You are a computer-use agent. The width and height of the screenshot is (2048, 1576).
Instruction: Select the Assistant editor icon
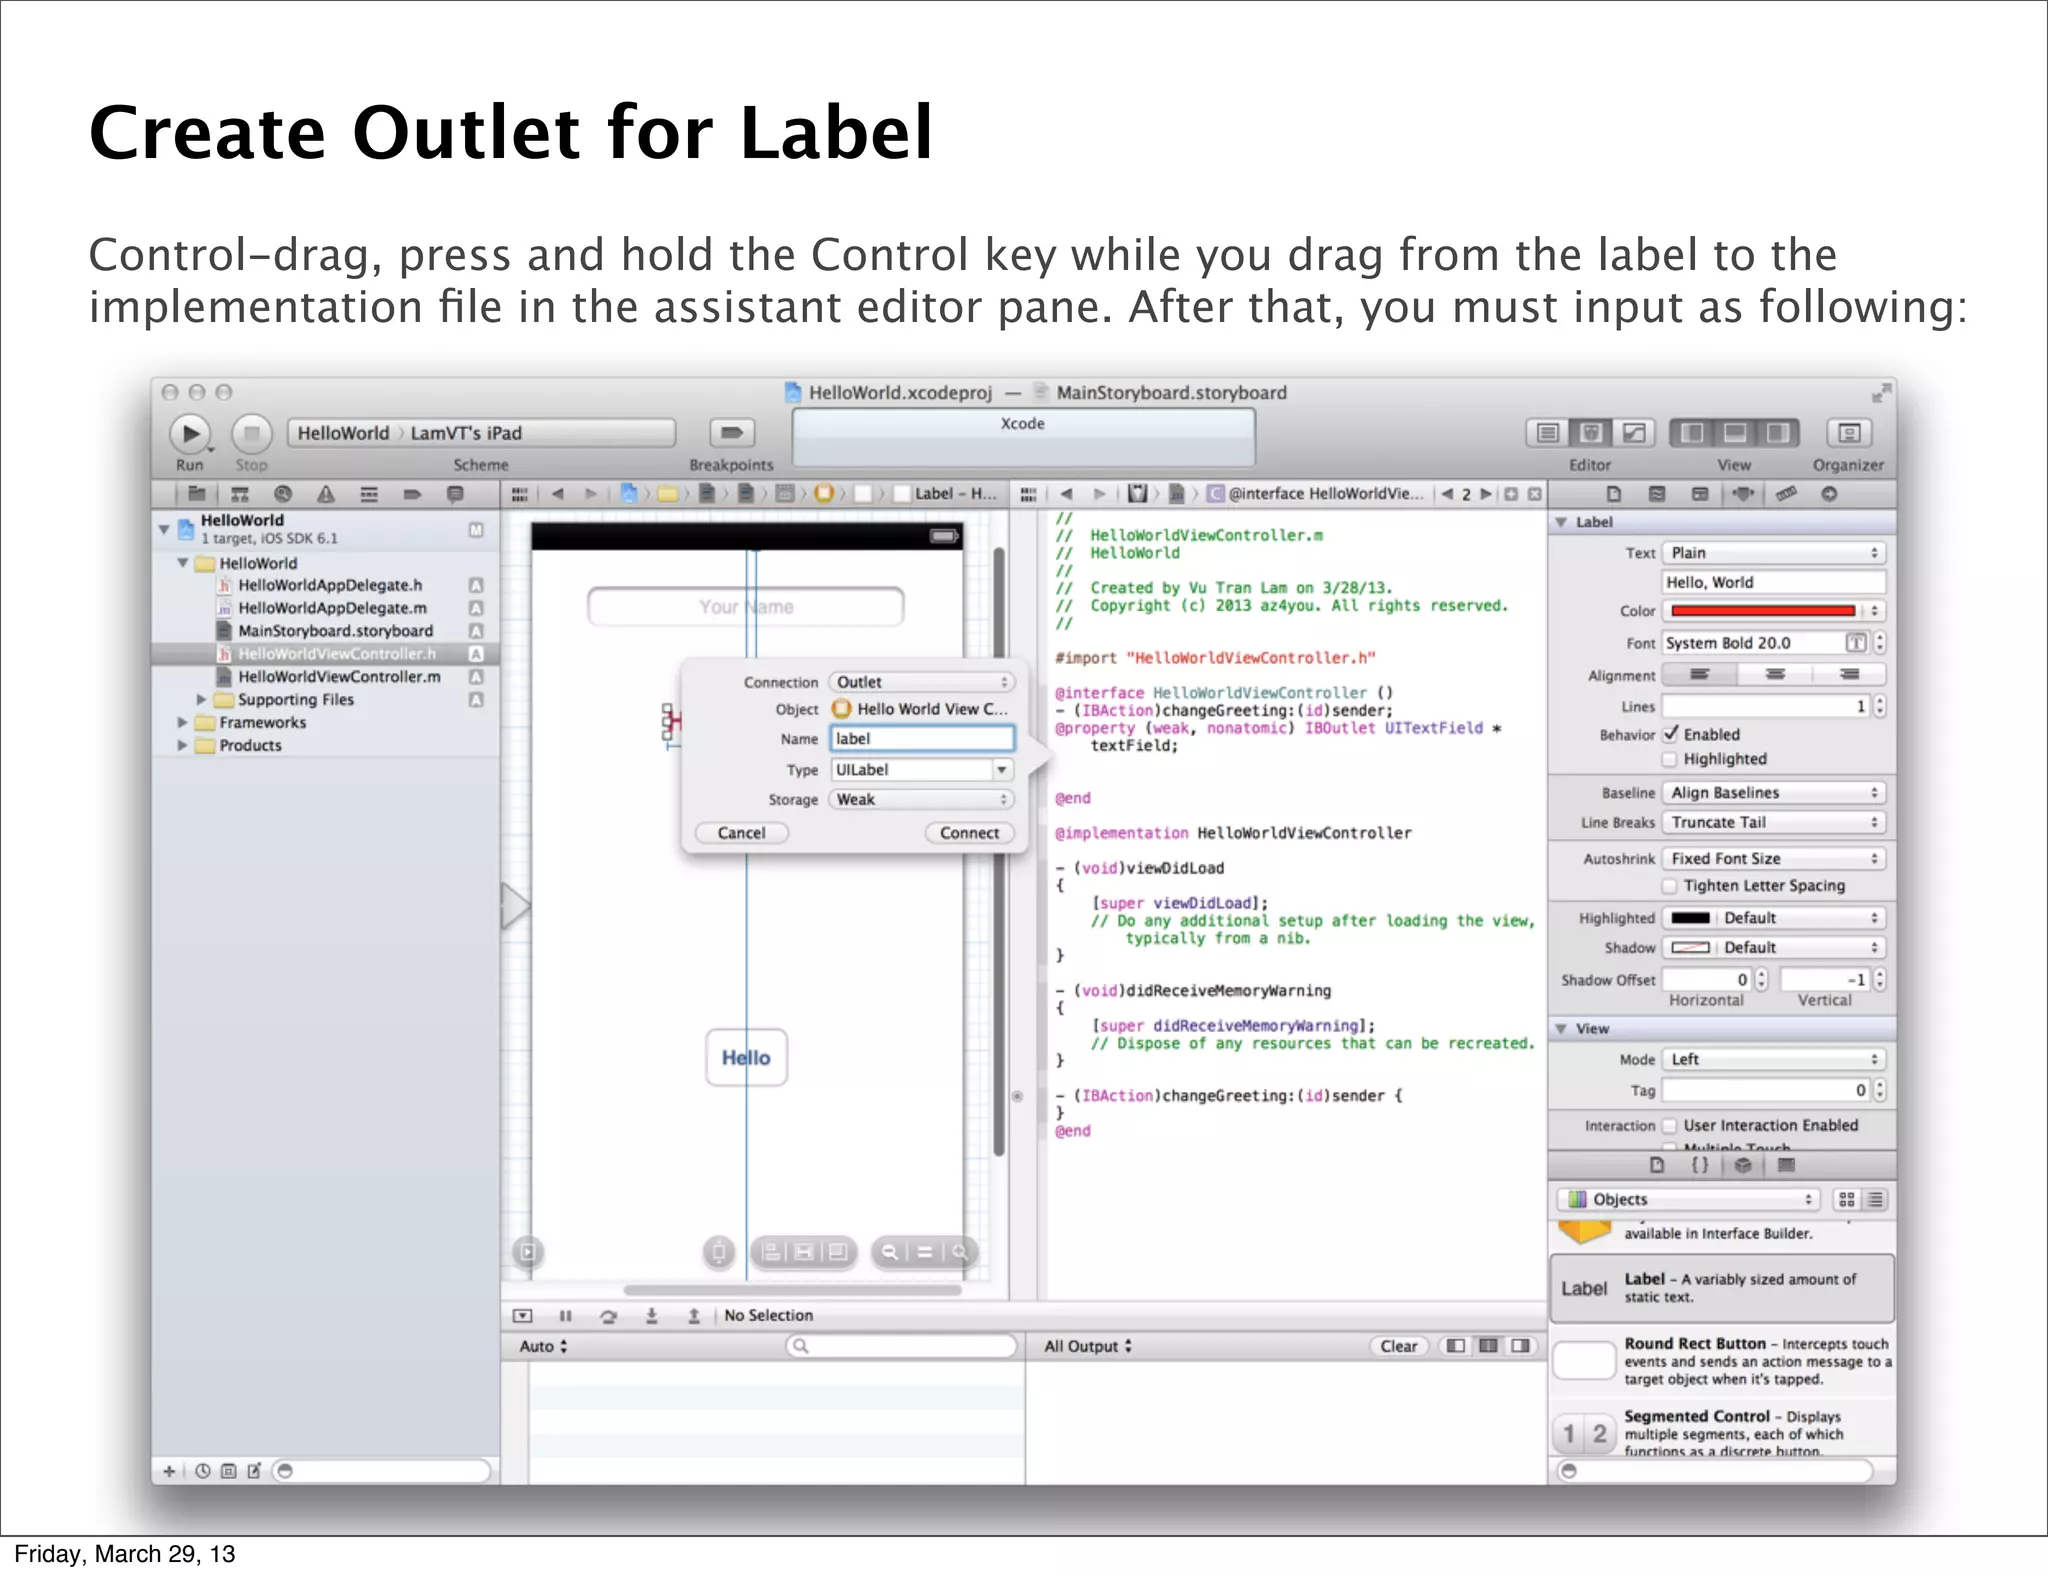1590,433
